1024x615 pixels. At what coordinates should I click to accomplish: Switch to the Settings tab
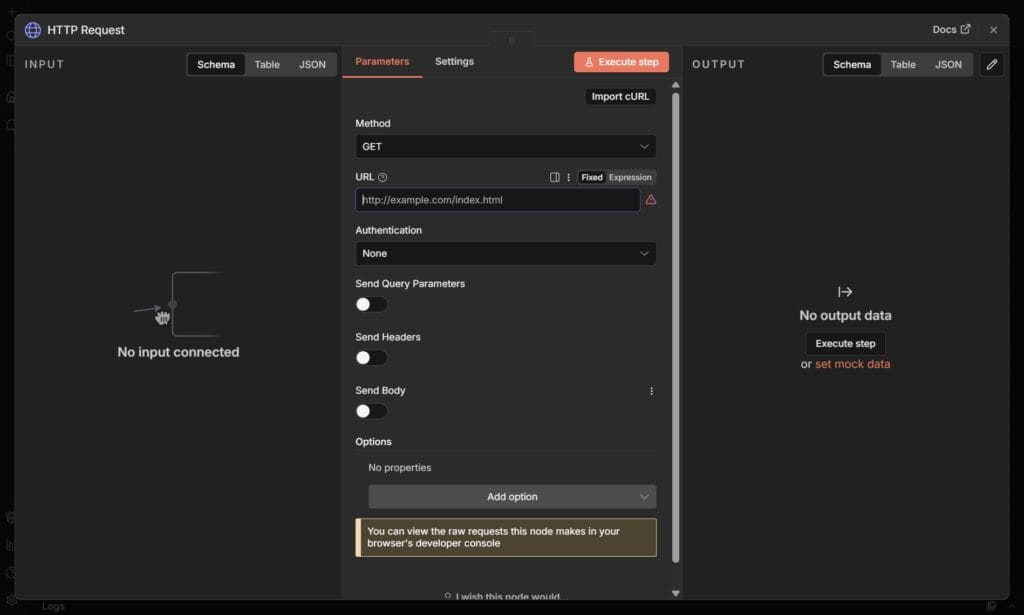pos(454,62)
